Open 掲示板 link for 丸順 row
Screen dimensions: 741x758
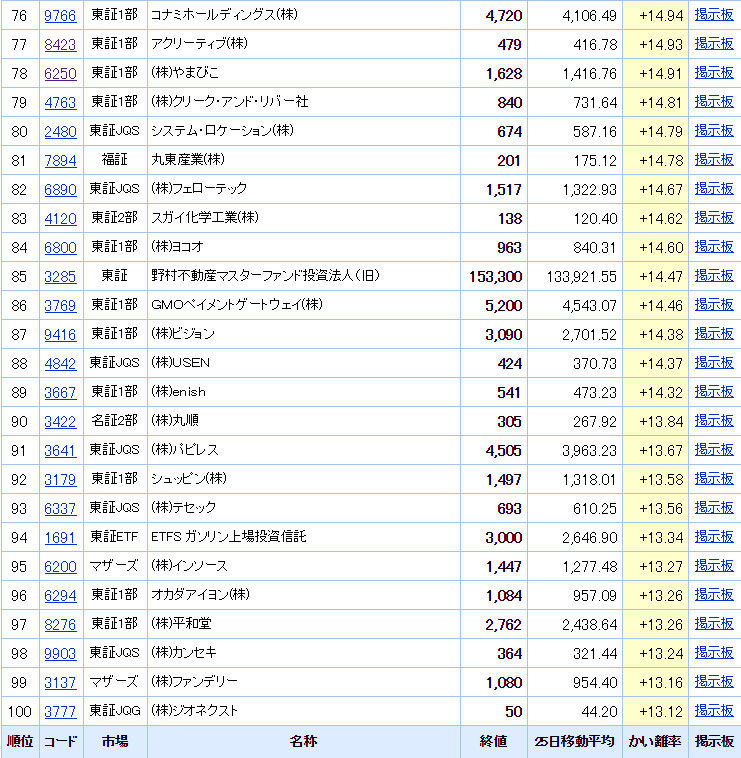(x=714, y=421)
